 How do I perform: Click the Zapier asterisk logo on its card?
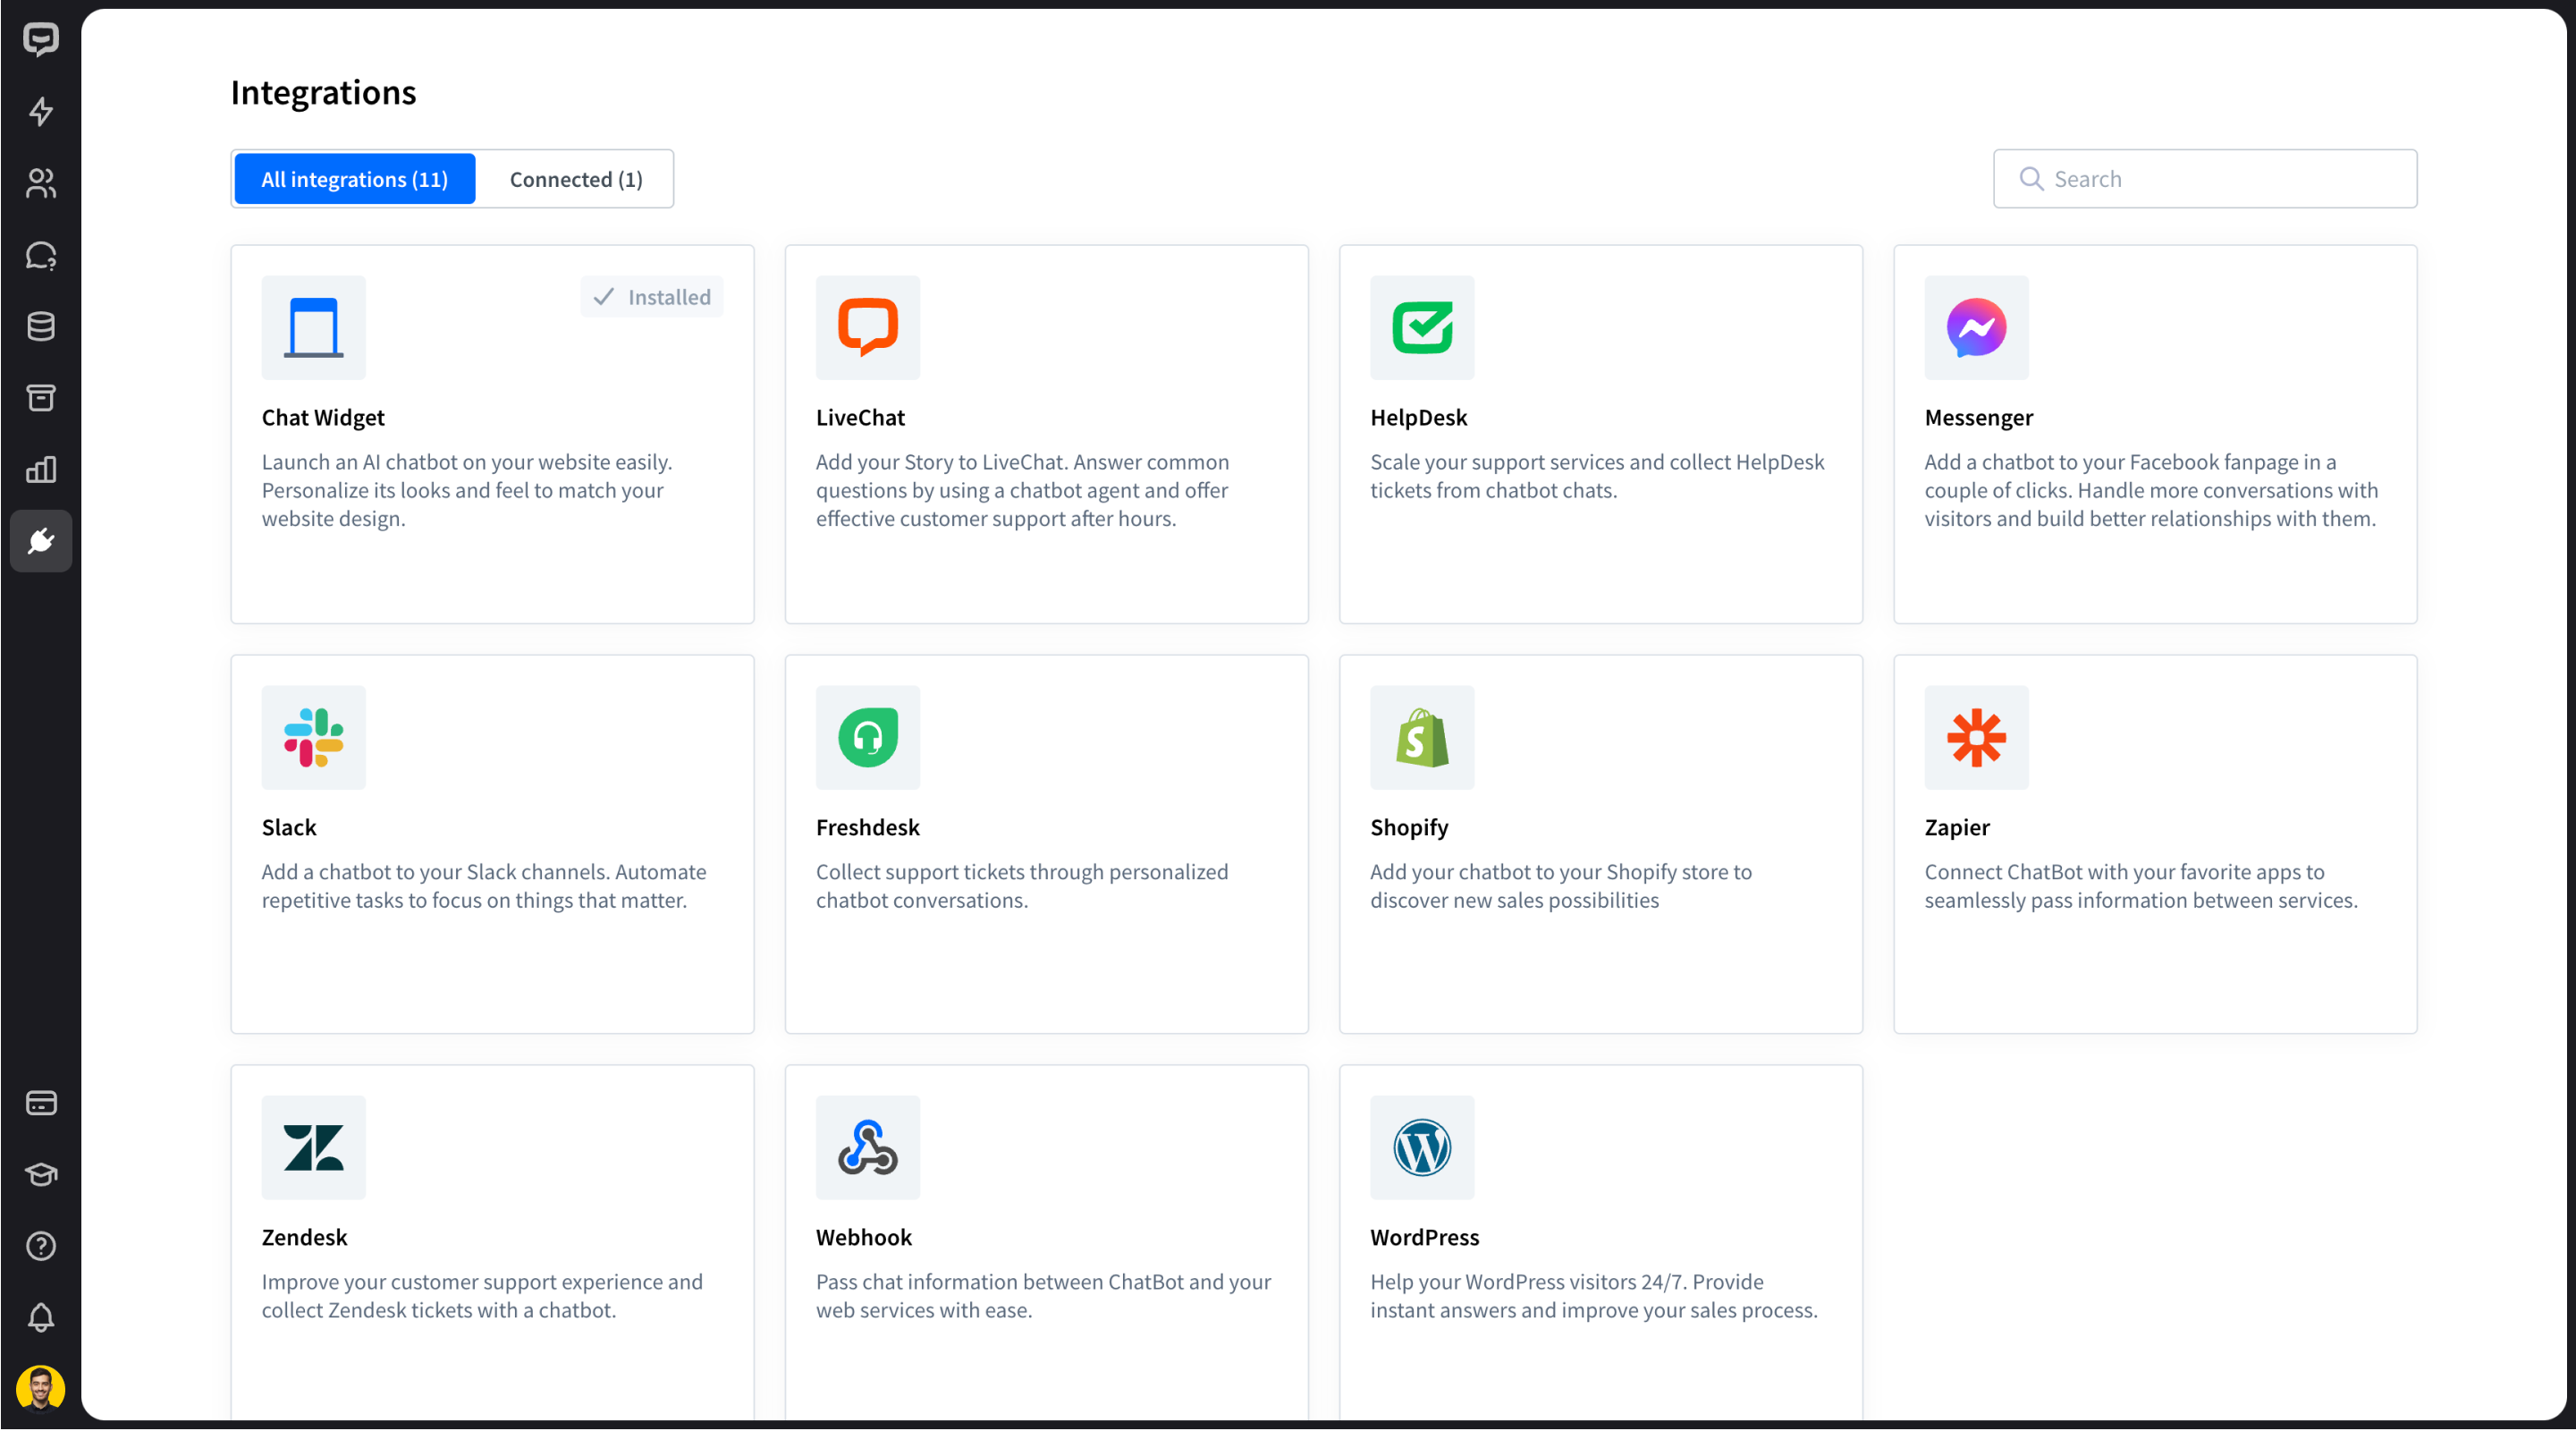(1976, 738)
